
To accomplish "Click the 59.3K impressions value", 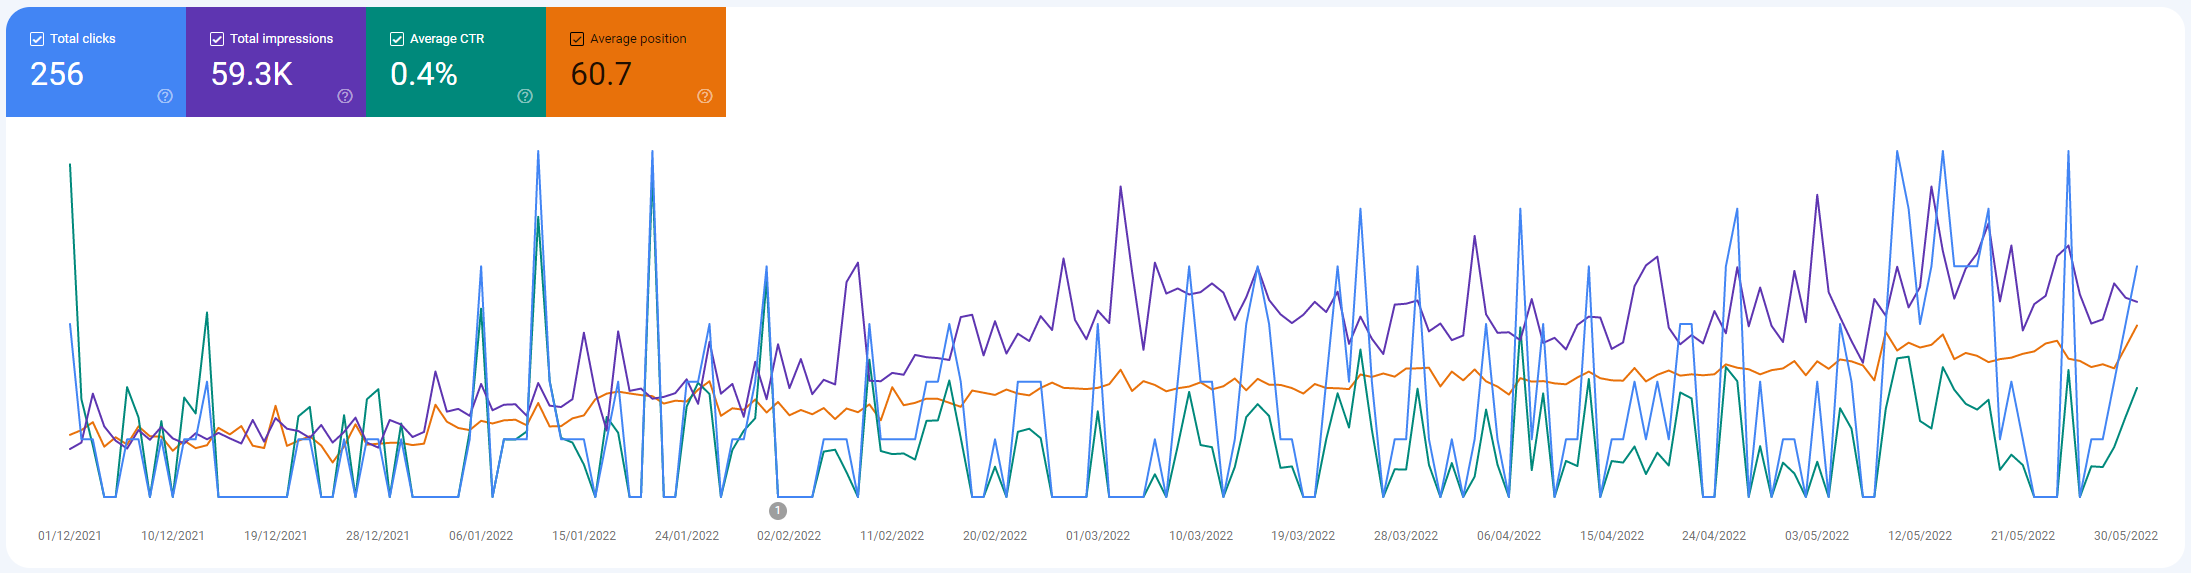I will click(x=251, y=74).
